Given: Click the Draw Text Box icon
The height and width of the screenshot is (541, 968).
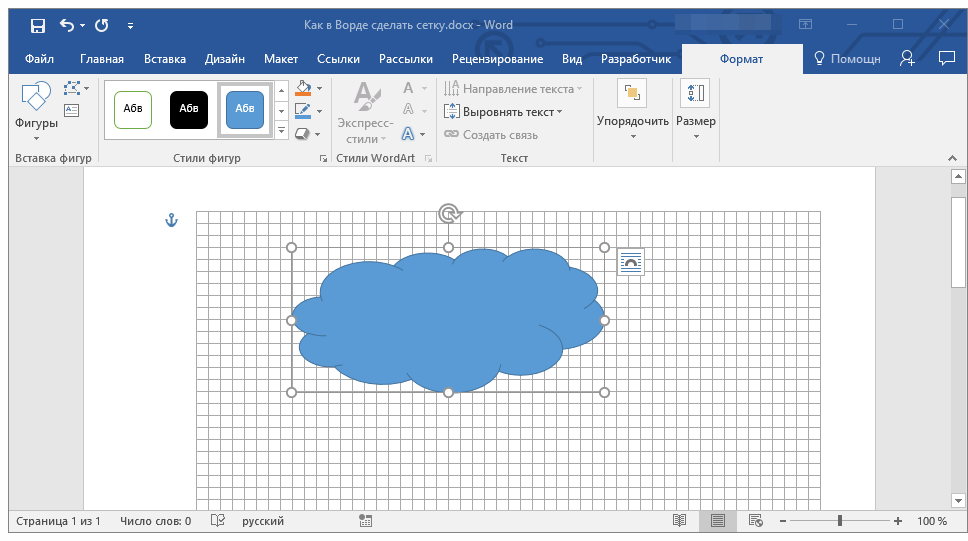Looking at the screenshot, I should click(x=71, y=110).
